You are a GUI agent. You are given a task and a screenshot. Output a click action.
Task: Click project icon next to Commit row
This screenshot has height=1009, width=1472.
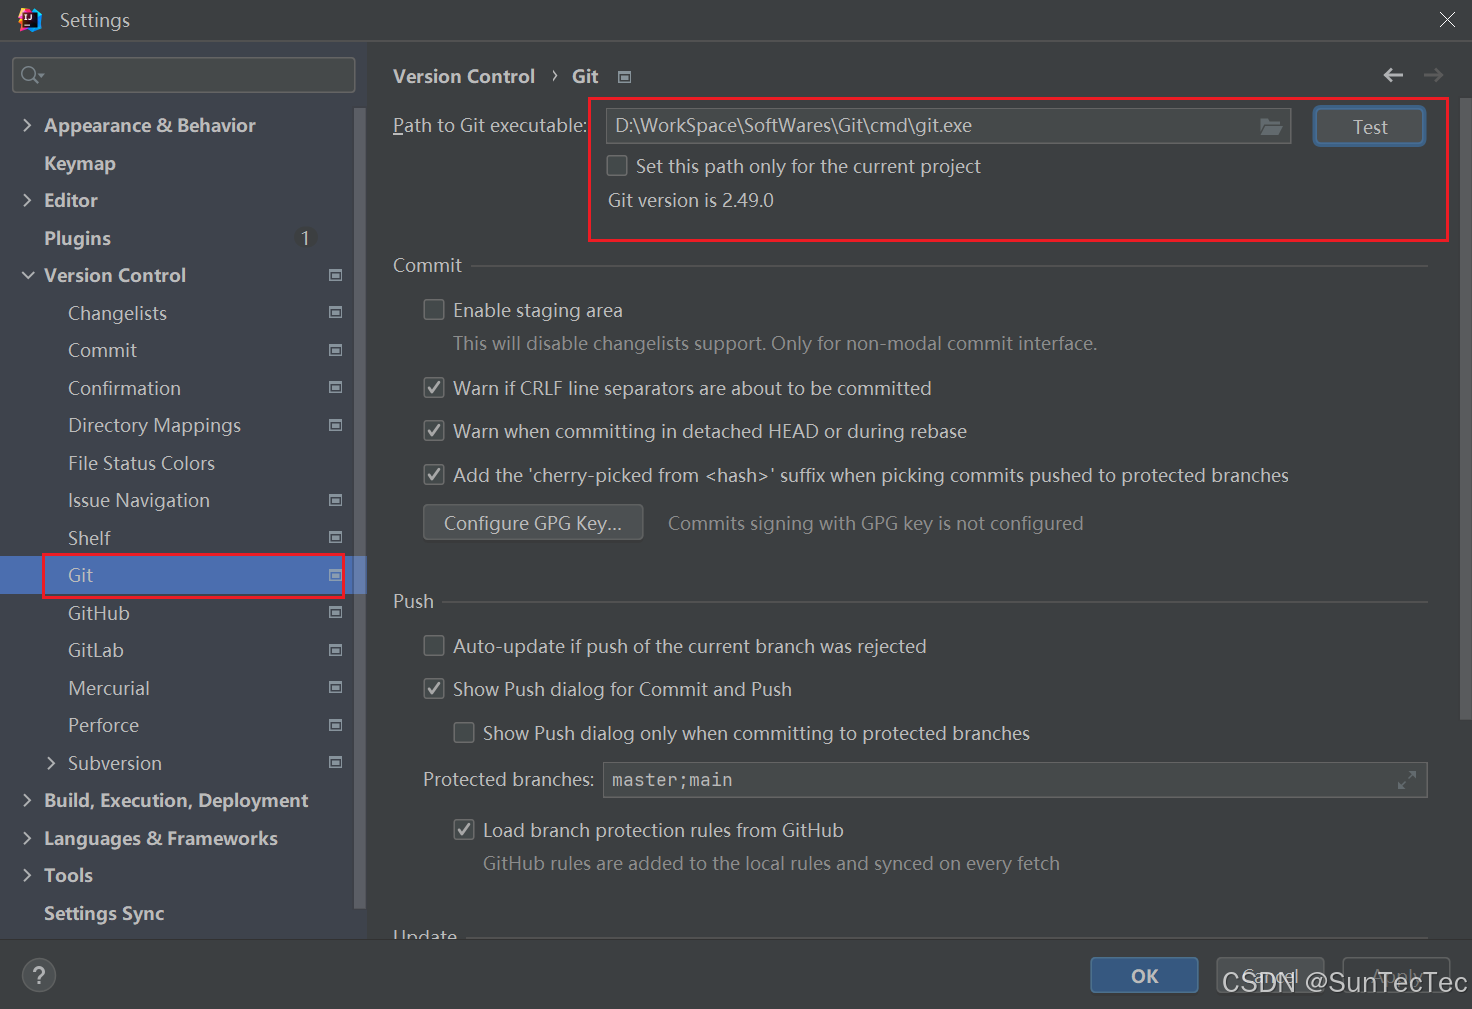336,350
